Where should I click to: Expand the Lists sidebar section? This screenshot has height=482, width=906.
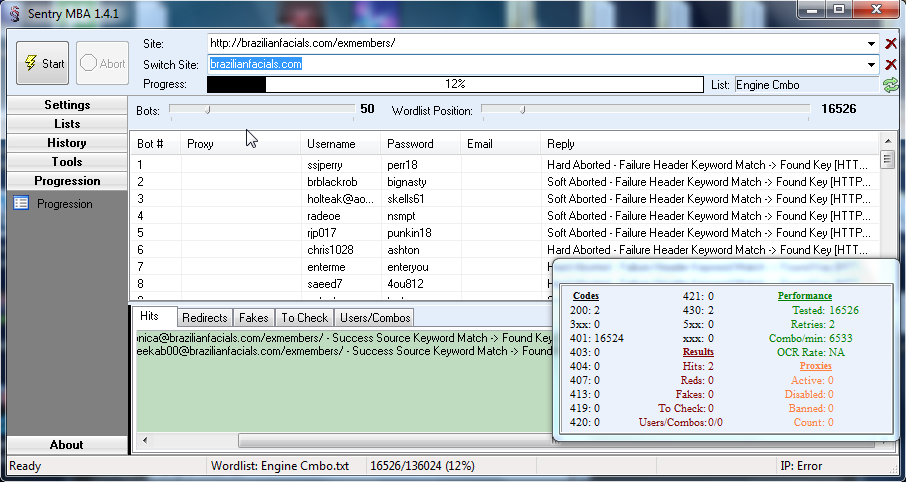67,124
